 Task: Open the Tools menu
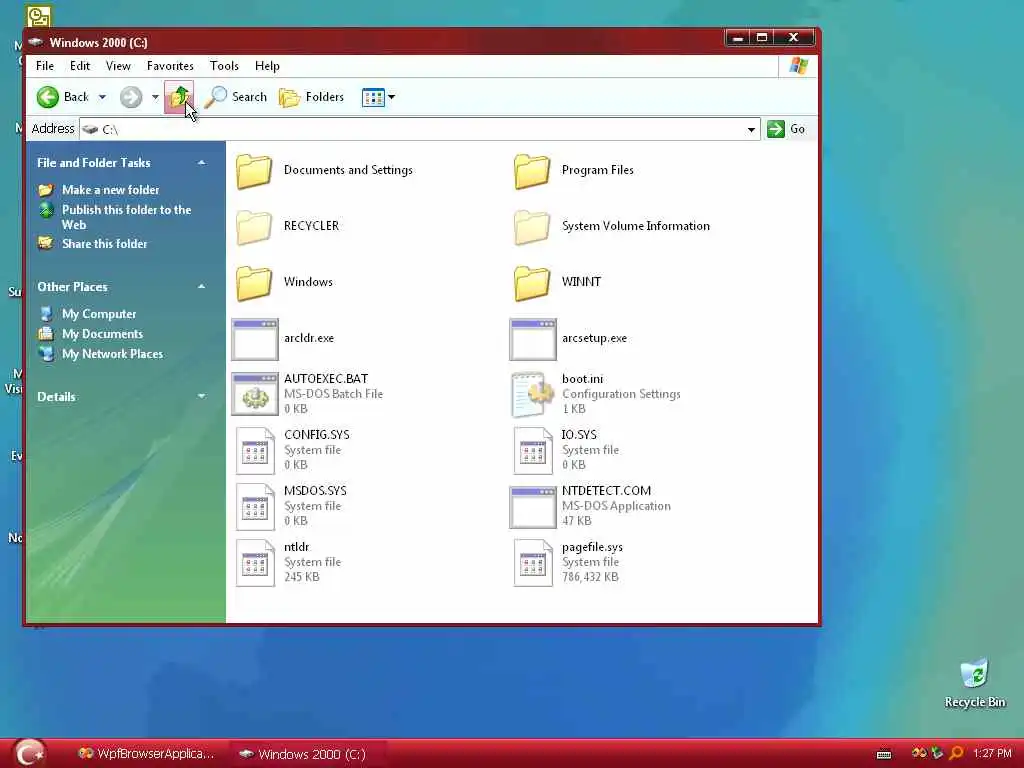[224, 66]
